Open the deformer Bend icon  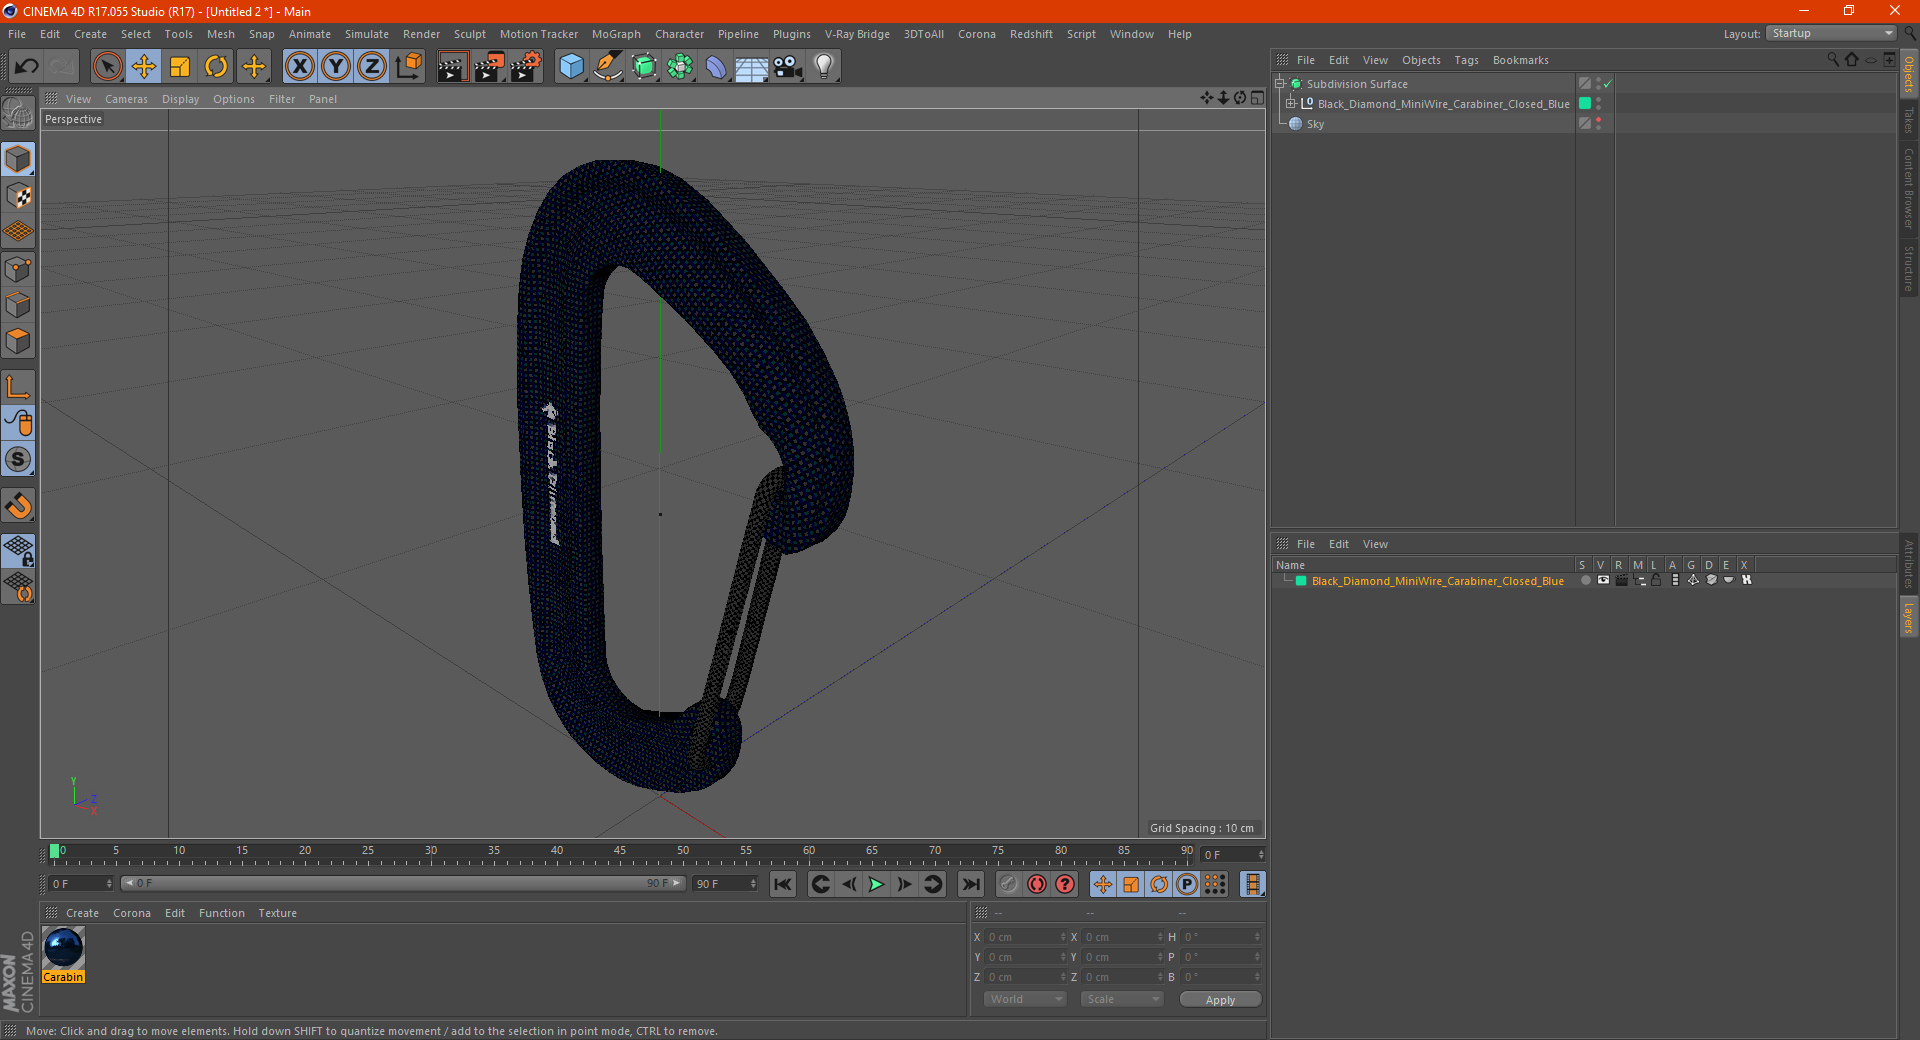[716, 67]
